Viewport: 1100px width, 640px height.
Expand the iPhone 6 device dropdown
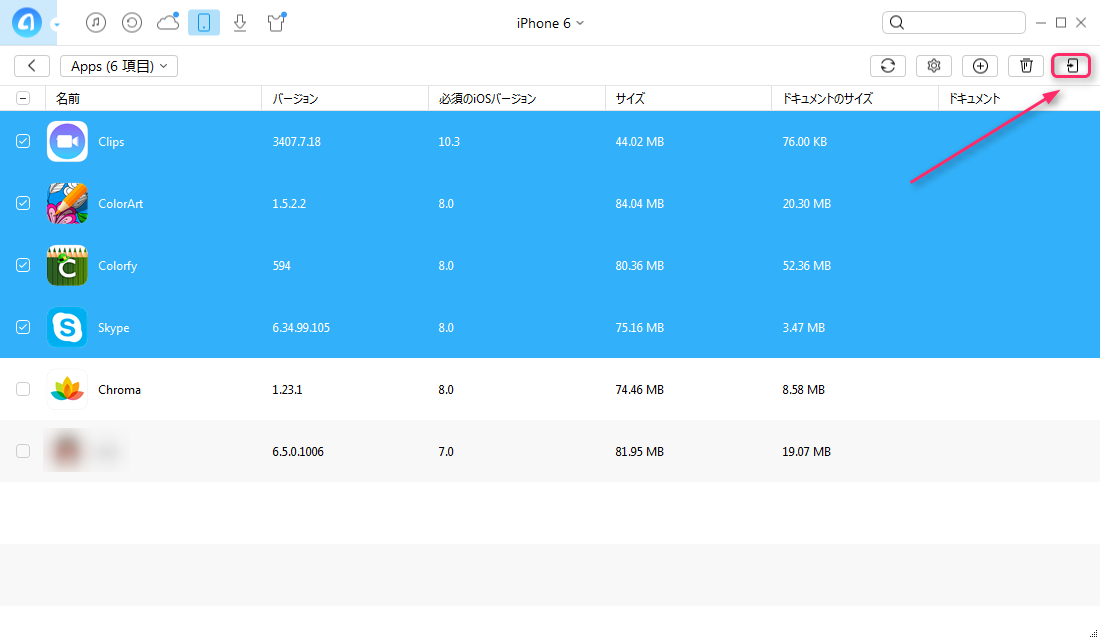coord(550,23)
